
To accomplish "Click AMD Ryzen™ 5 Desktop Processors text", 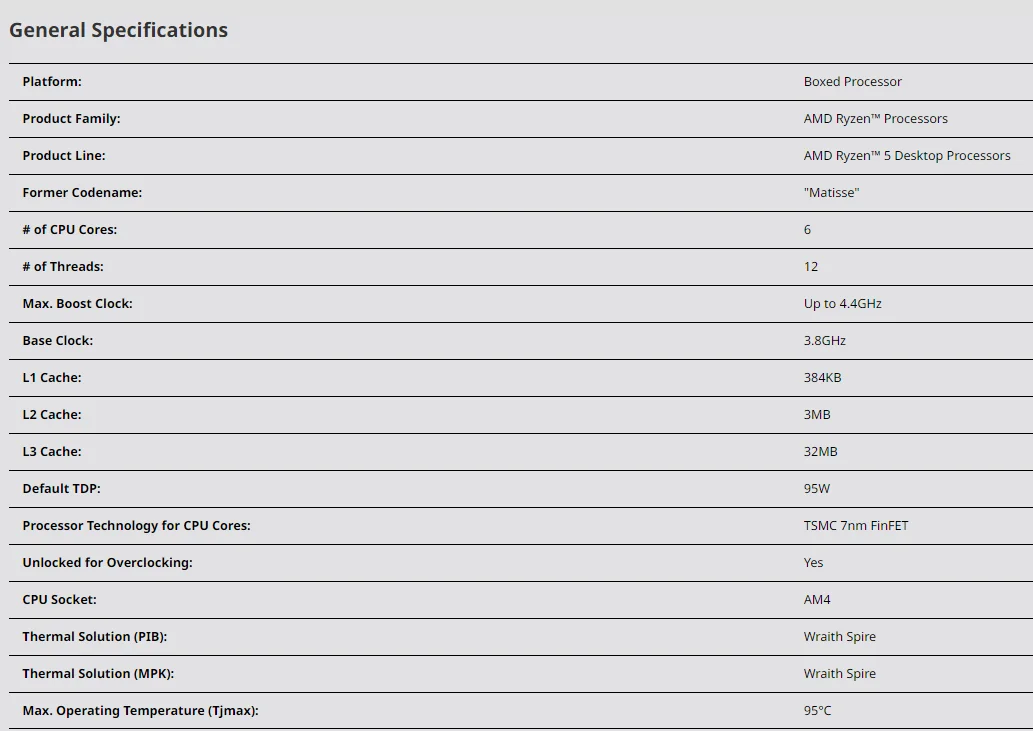I will pyautogui.click(x=906, y=156).
